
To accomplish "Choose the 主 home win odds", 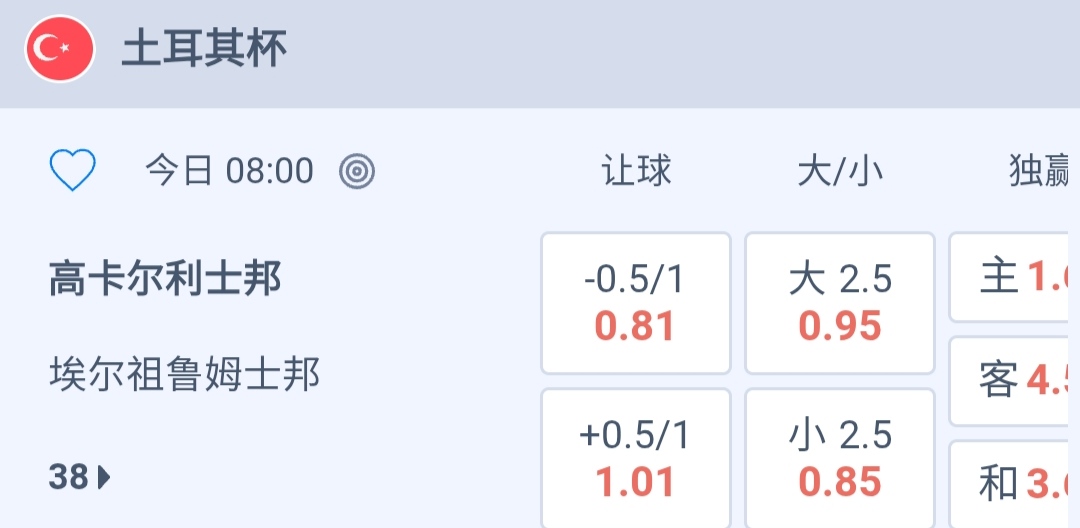I will (x=1012, y=277).
